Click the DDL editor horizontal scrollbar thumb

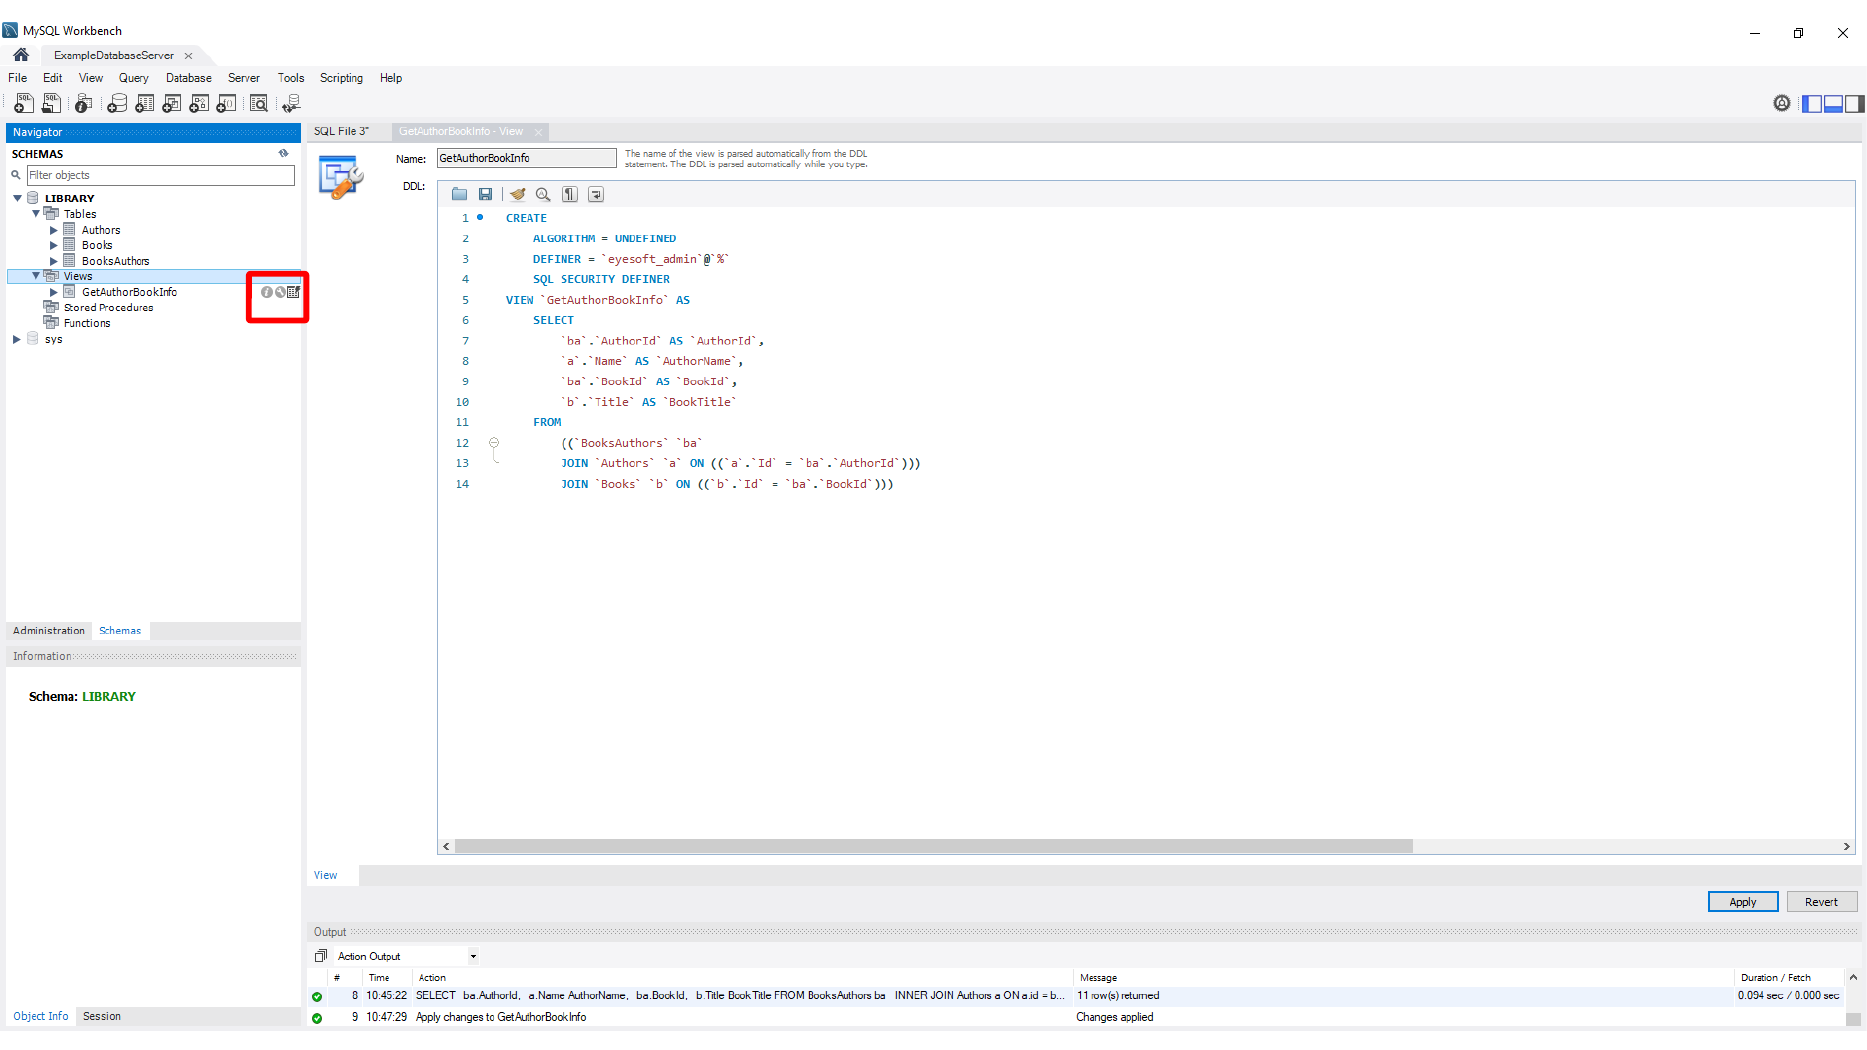point(933,846)
